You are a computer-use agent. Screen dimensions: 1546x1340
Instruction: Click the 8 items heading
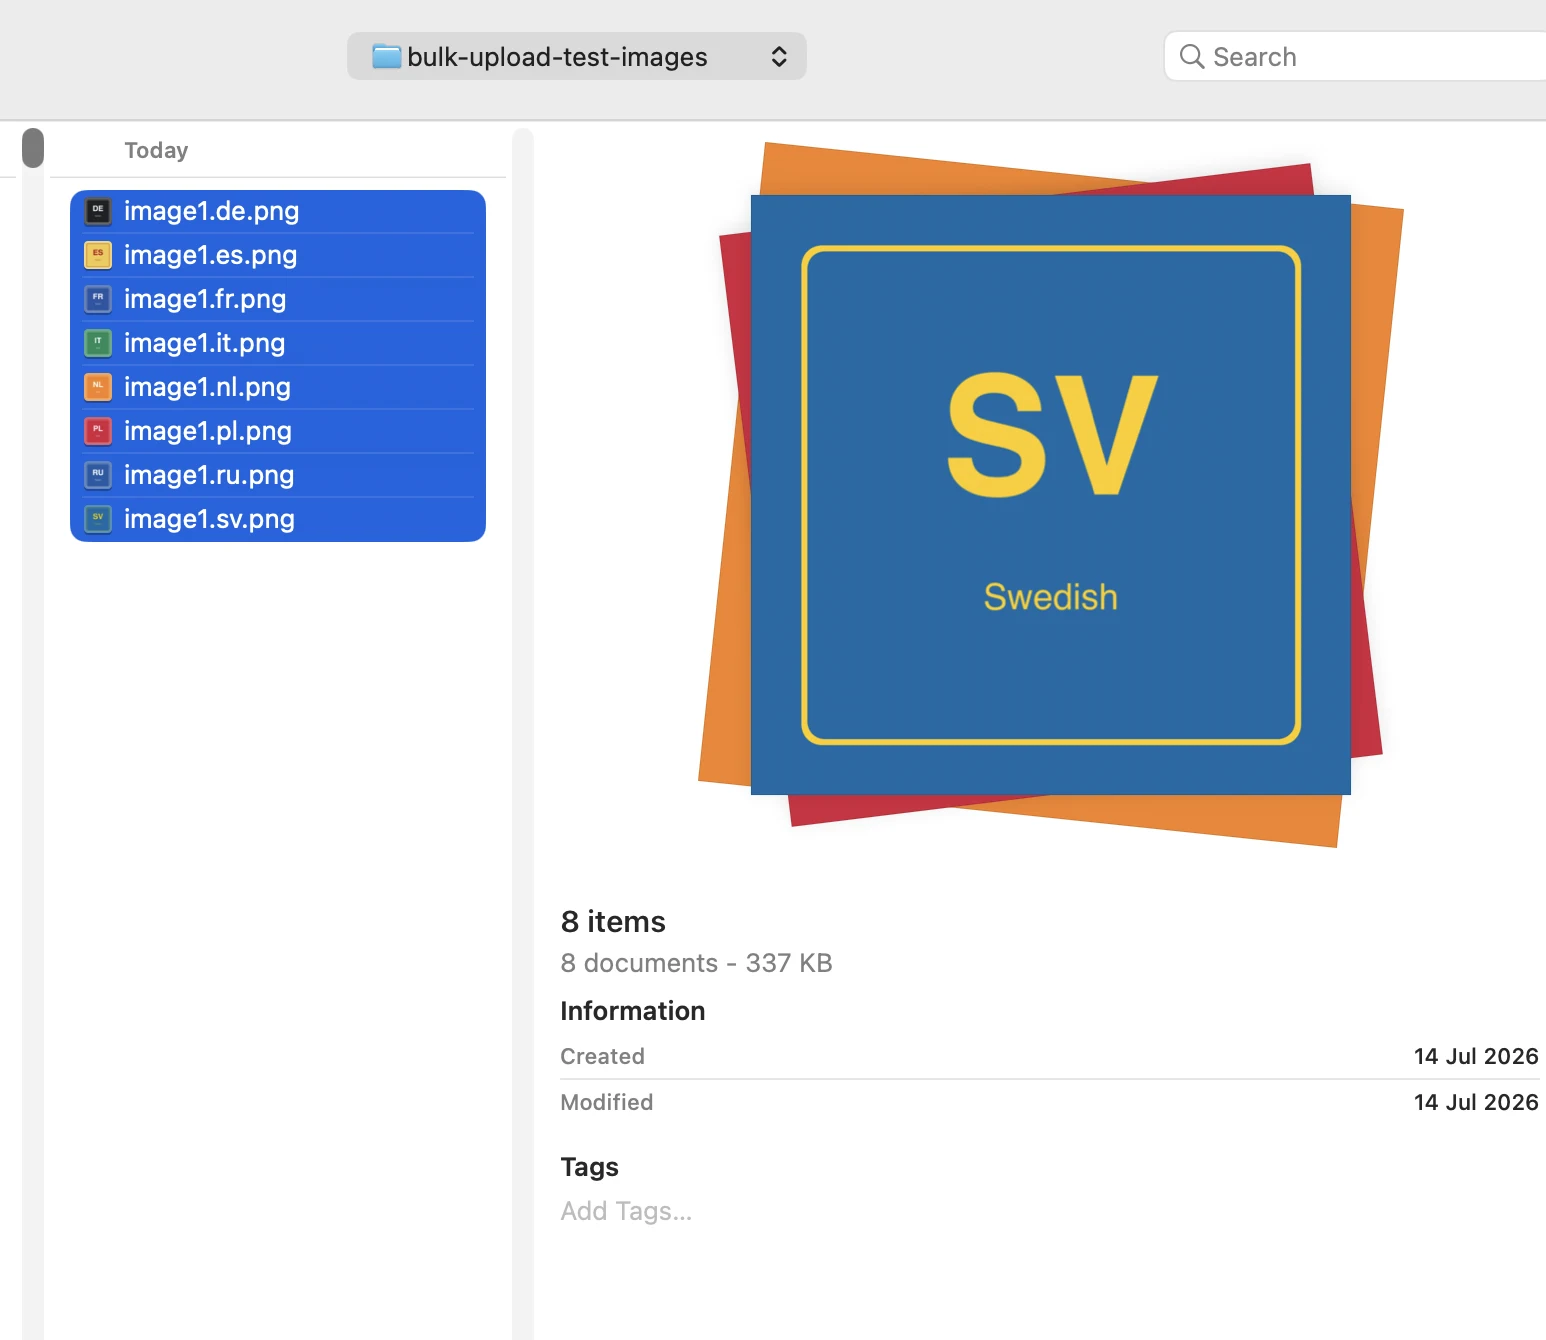pos(613,921)
